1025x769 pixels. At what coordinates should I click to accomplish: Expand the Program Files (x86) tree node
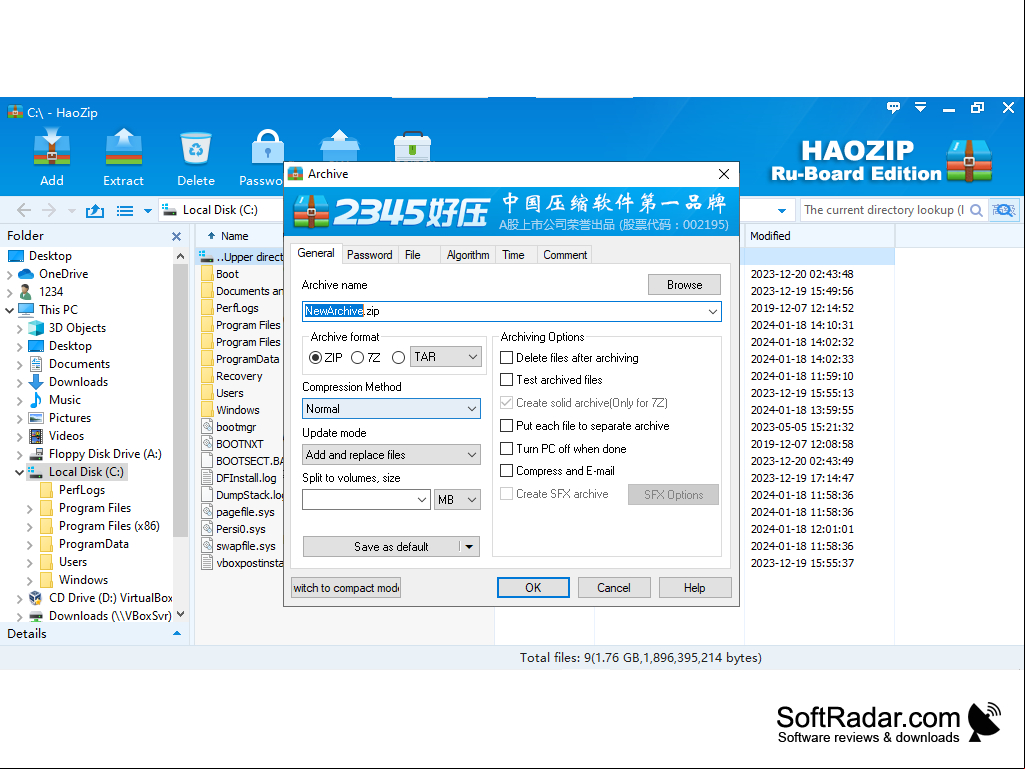tap(29, 526)
